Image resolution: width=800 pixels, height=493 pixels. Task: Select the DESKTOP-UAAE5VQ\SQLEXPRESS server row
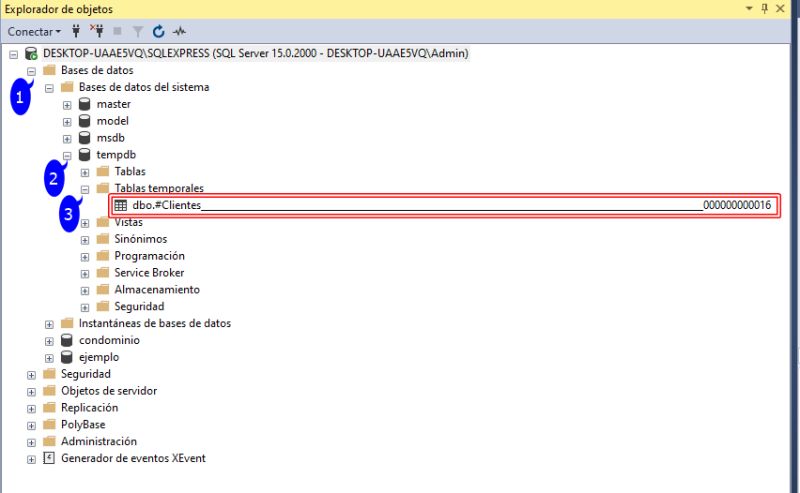256,54
